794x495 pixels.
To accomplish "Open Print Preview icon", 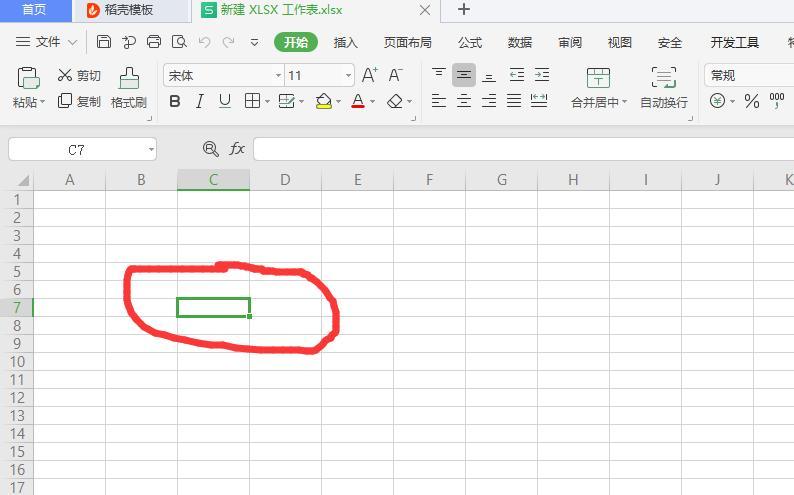I will point(179,42).
